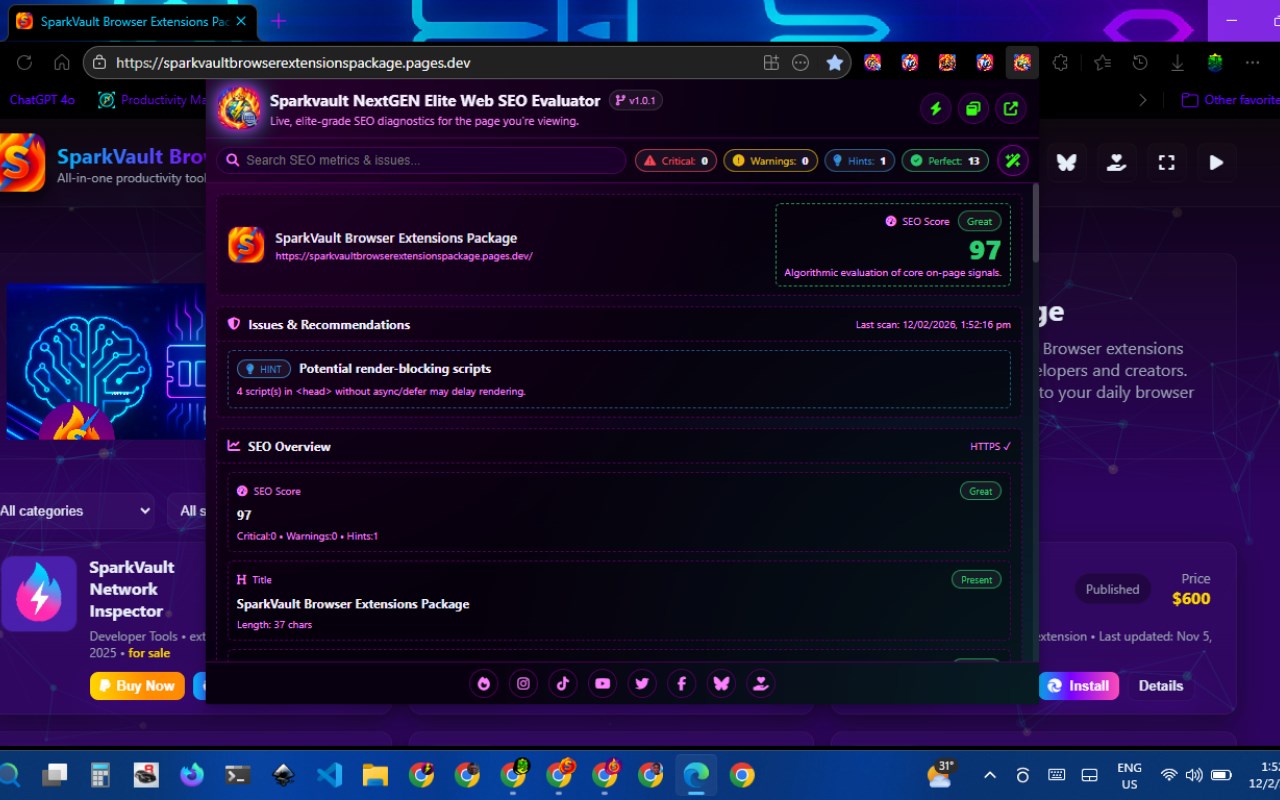Open File Explorer from the taskbar
The height and width of the screenshot is (800, 1280).
[374, 775]
